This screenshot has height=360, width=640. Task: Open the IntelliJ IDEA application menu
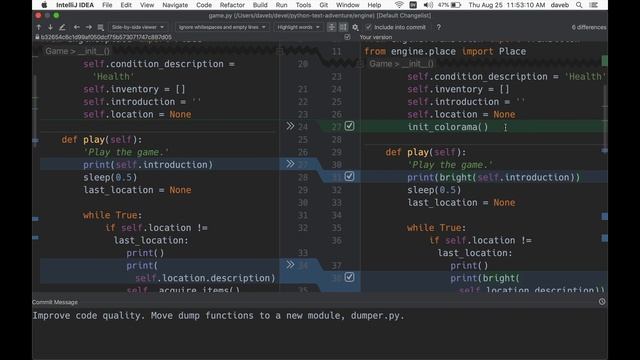[x=75, y=5]
